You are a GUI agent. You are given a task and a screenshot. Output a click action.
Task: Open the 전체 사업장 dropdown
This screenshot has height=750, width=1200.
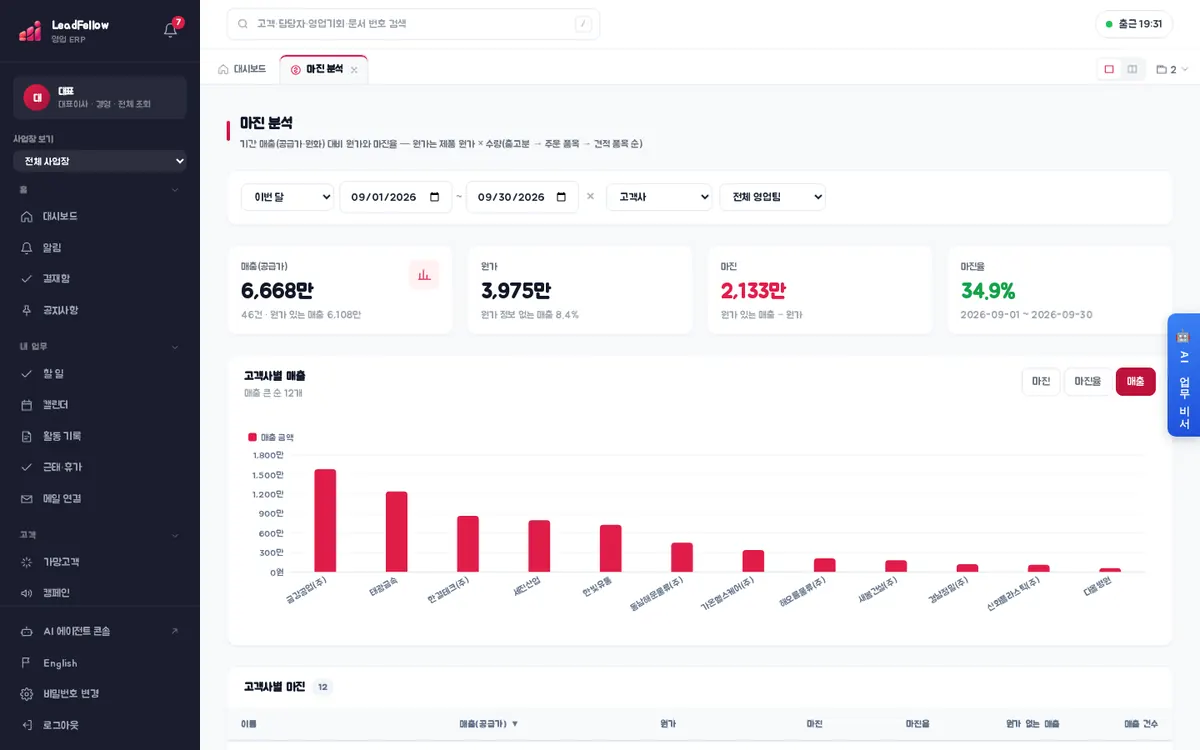tap(100, 161)
